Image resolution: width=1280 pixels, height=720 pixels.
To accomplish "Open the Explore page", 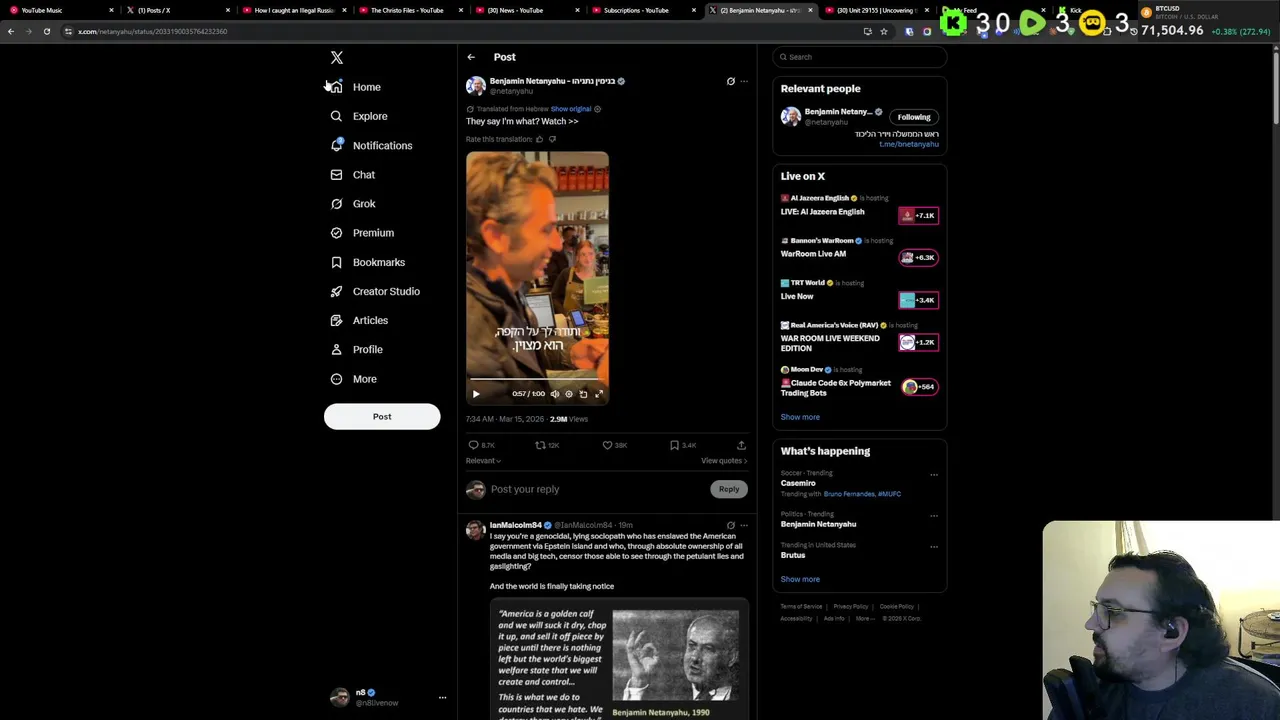I will pos(359,116).
